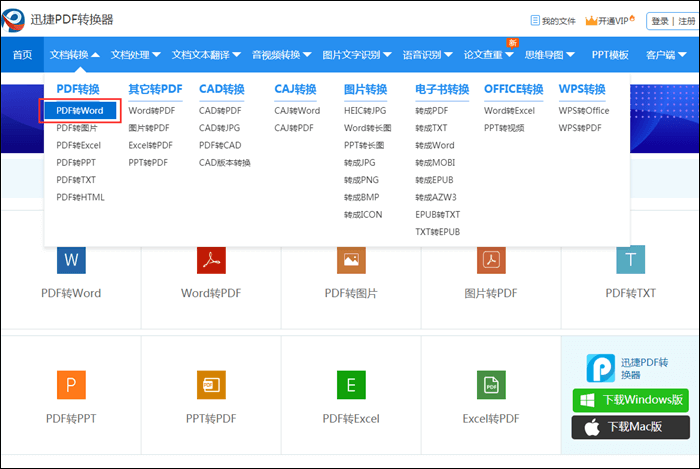Screen dimensions: 700x469
Task: Click the PDF转Excel tile label
Action: coord(351,419)
